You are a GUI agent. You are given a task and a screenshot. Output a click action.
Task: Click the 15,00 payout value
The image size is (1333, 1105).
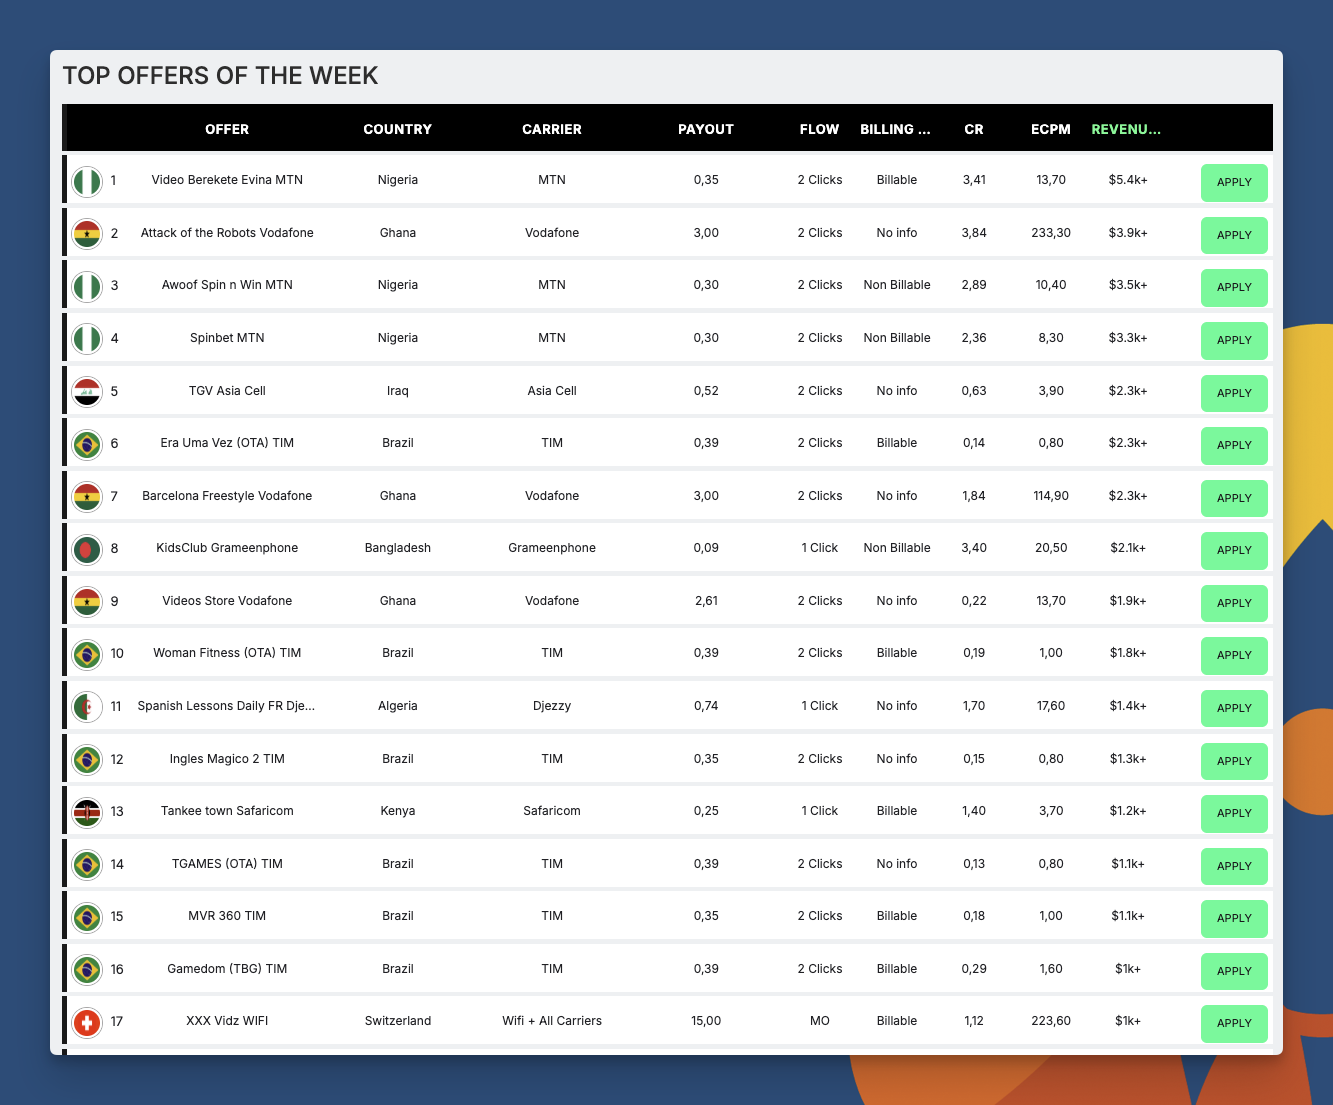coord(706,1021)
